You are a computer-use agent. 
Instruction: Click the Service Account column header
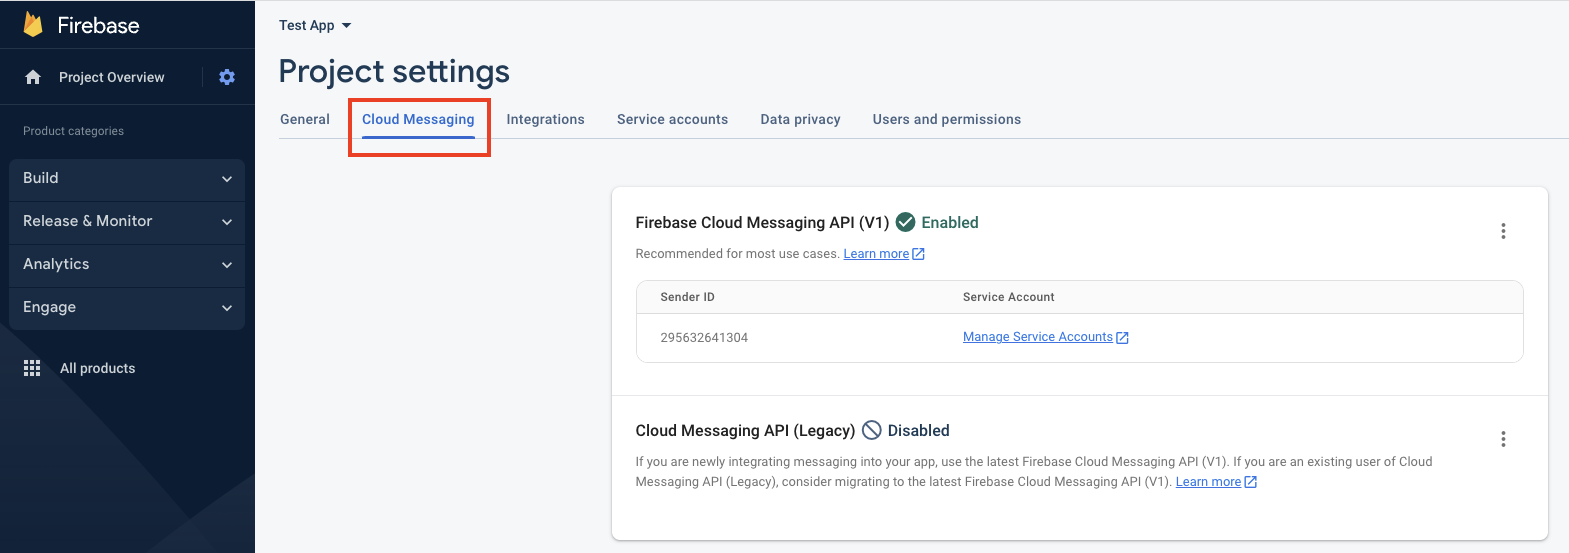(1008, 297)
